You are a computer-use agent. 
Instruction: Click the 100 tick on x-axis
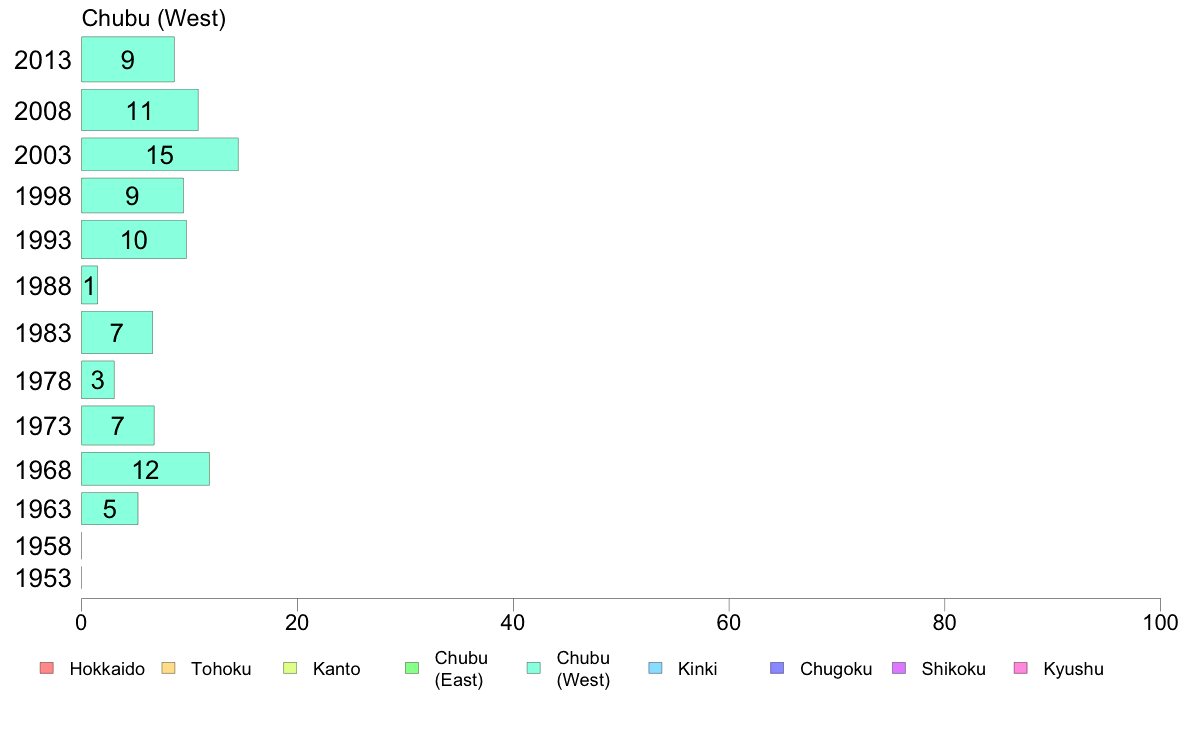point(1160,623)
